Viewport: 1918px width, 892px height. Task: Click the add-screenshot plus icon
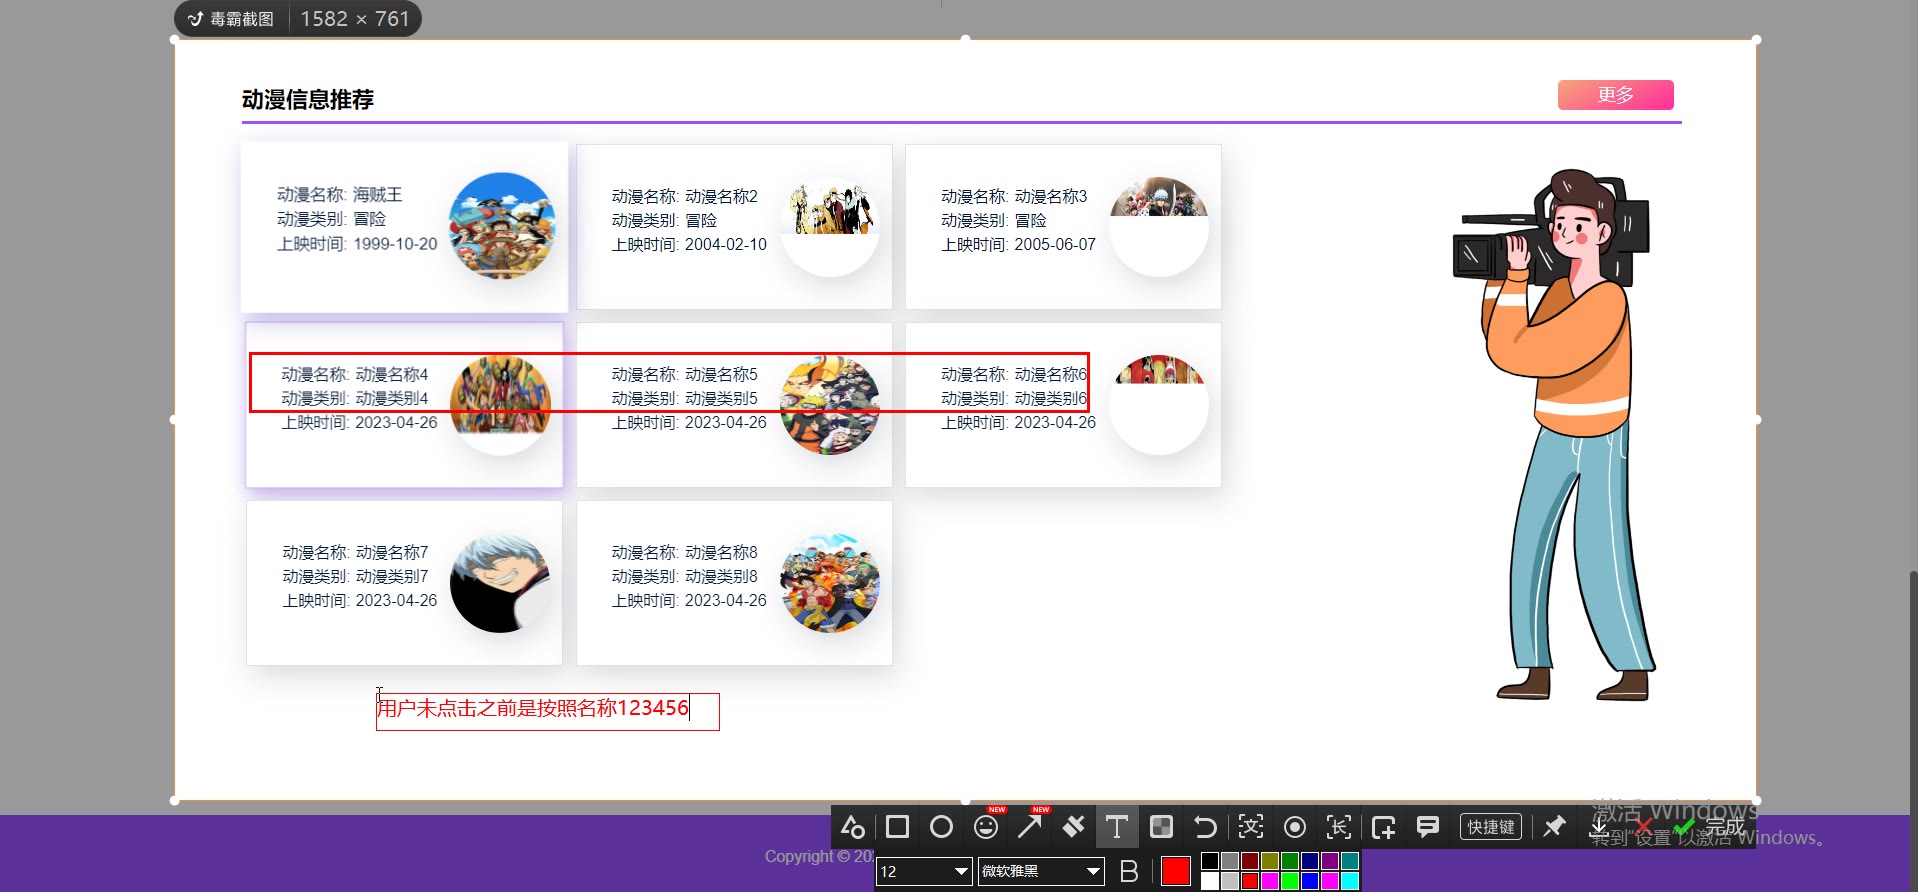tap(1383, 827)
